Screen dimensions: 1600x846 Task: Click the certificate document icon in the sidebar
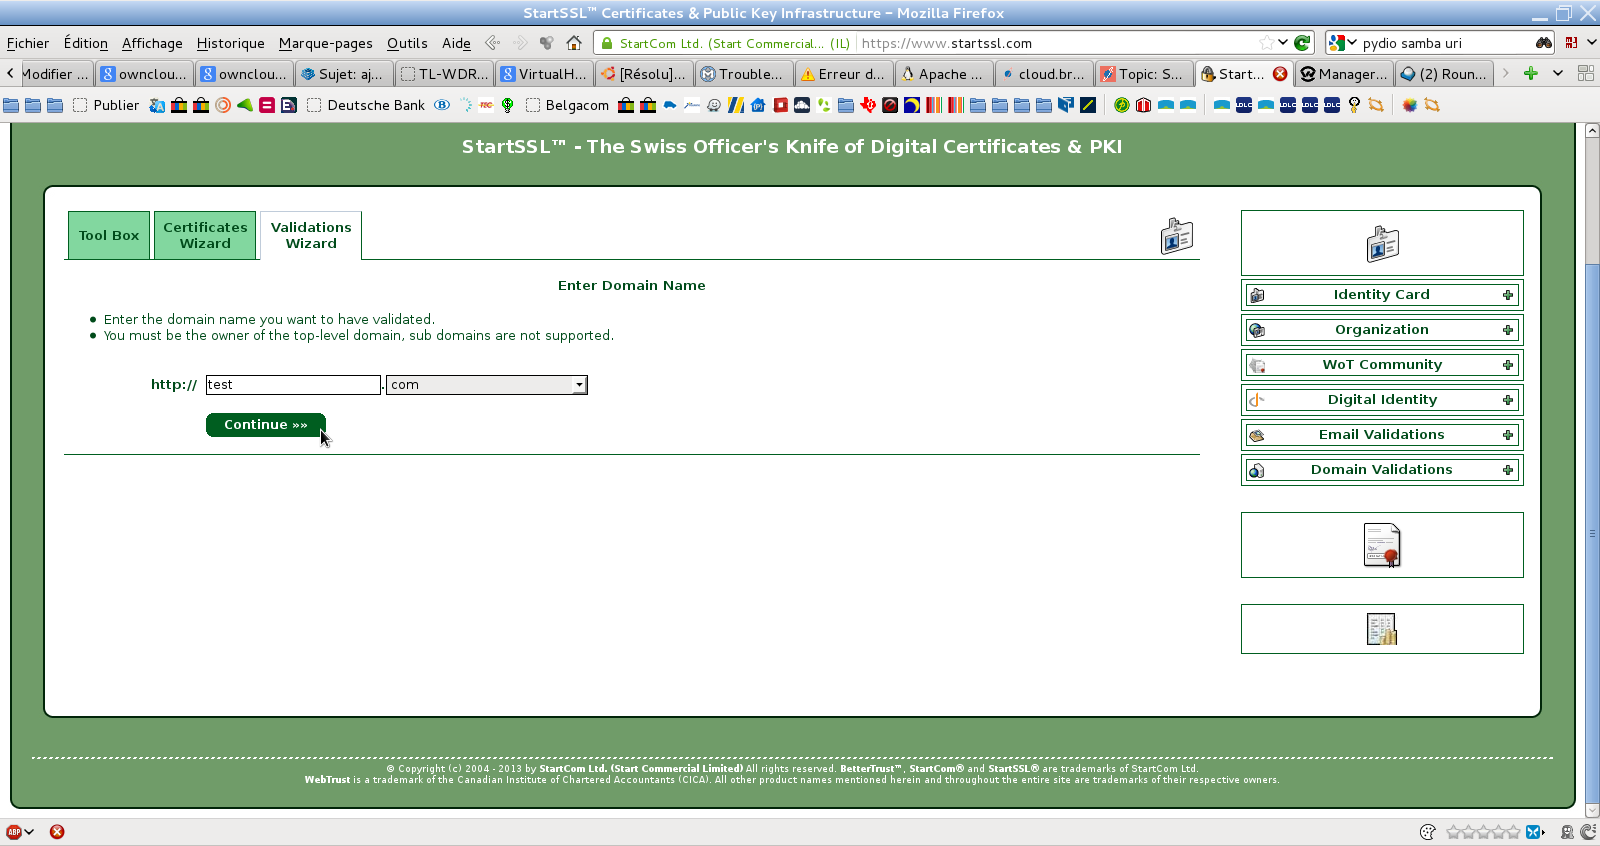point(1382,545)
